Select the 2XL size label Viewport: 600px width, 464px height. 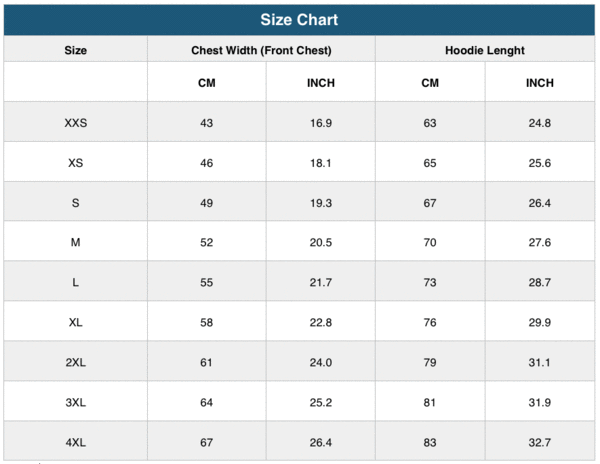(x=75, y=362)
